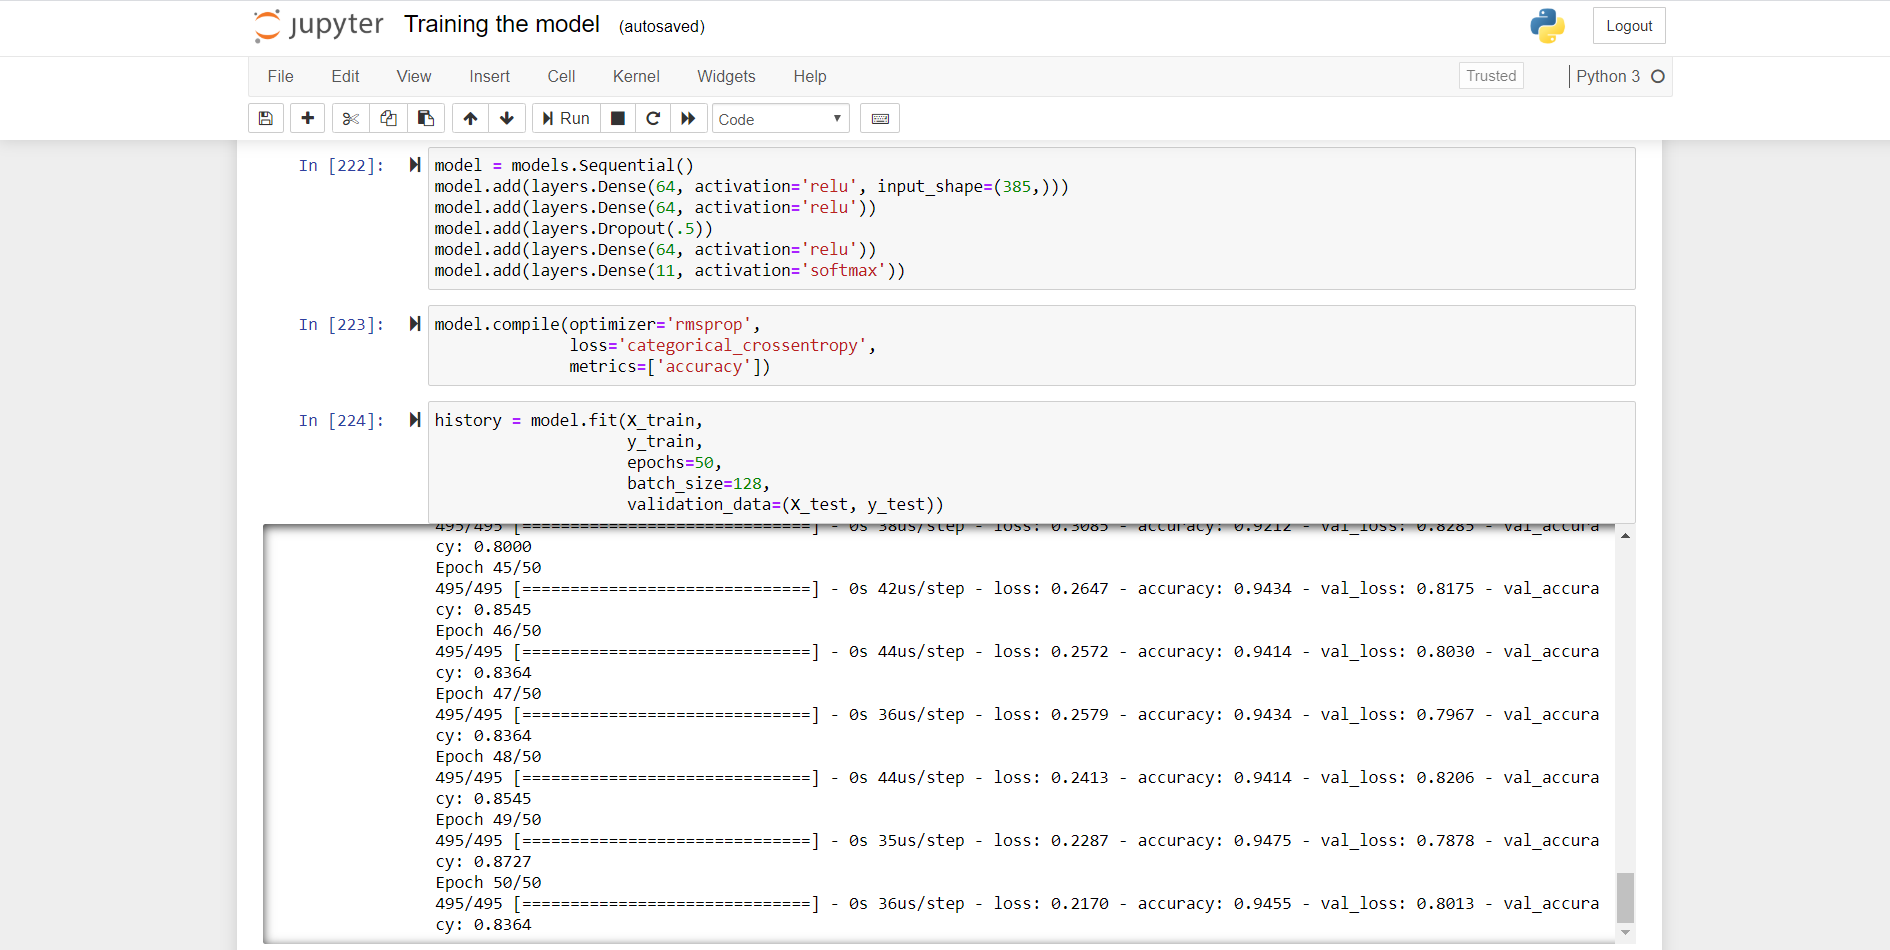
Task: Run cell 222 using its side run marker
Action: coord(415,165)
